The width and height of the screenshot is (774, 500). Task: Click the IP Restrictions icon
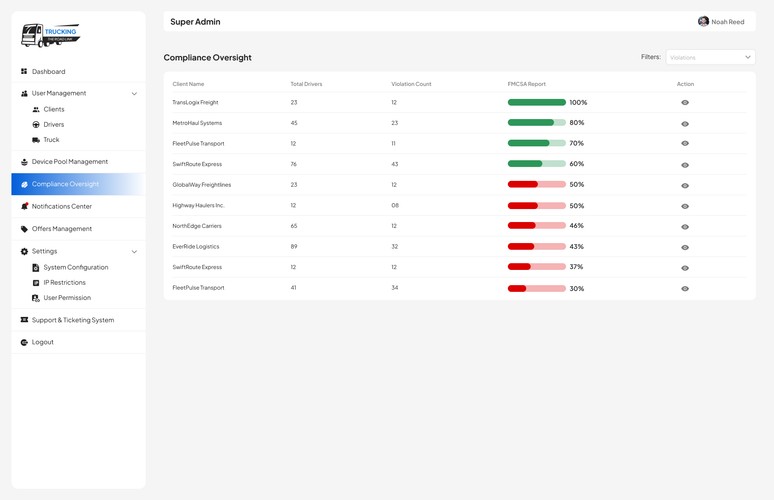click(x=36, y=283)
